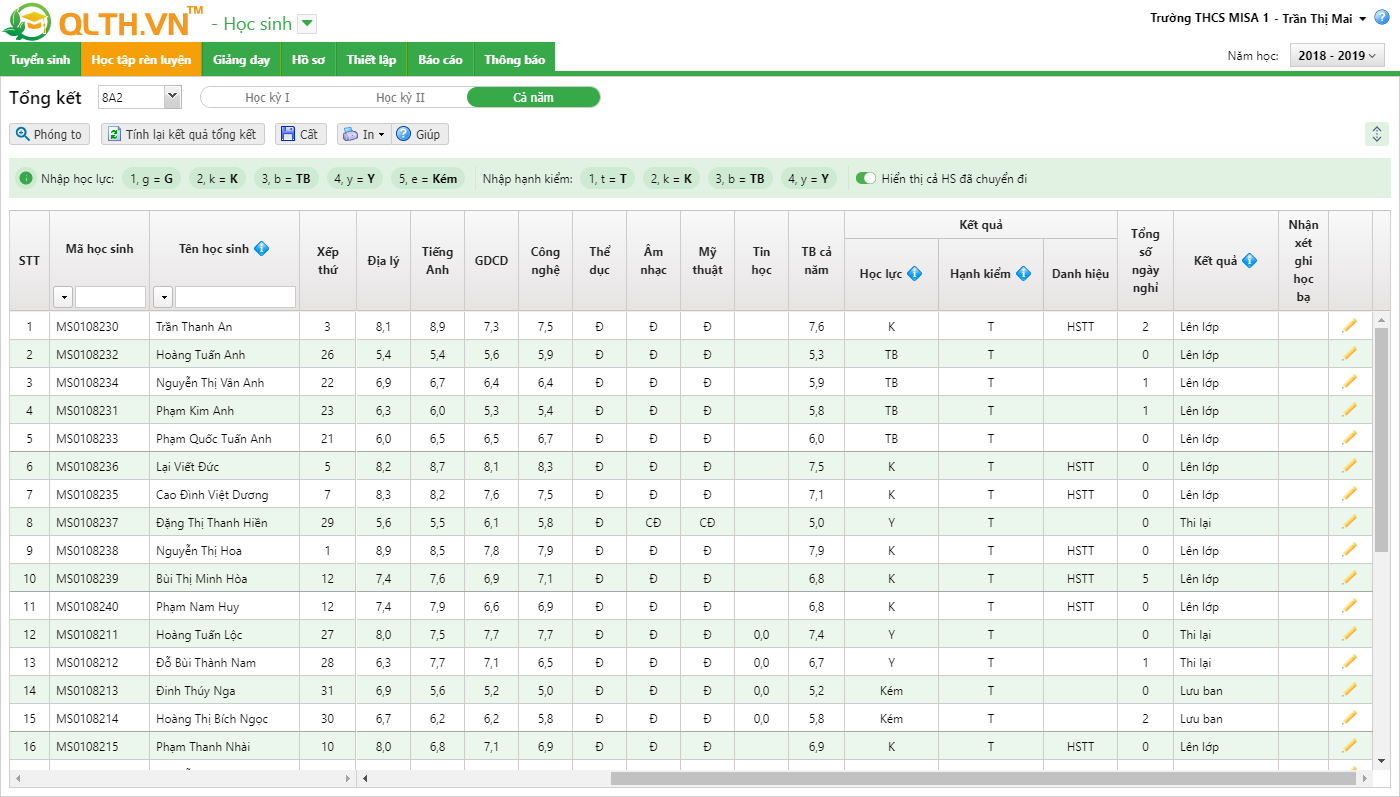Viewport: 1400px width, 797px height.
Task: Open the Học sinh module dropdown arrow
Action: (307, 24)
